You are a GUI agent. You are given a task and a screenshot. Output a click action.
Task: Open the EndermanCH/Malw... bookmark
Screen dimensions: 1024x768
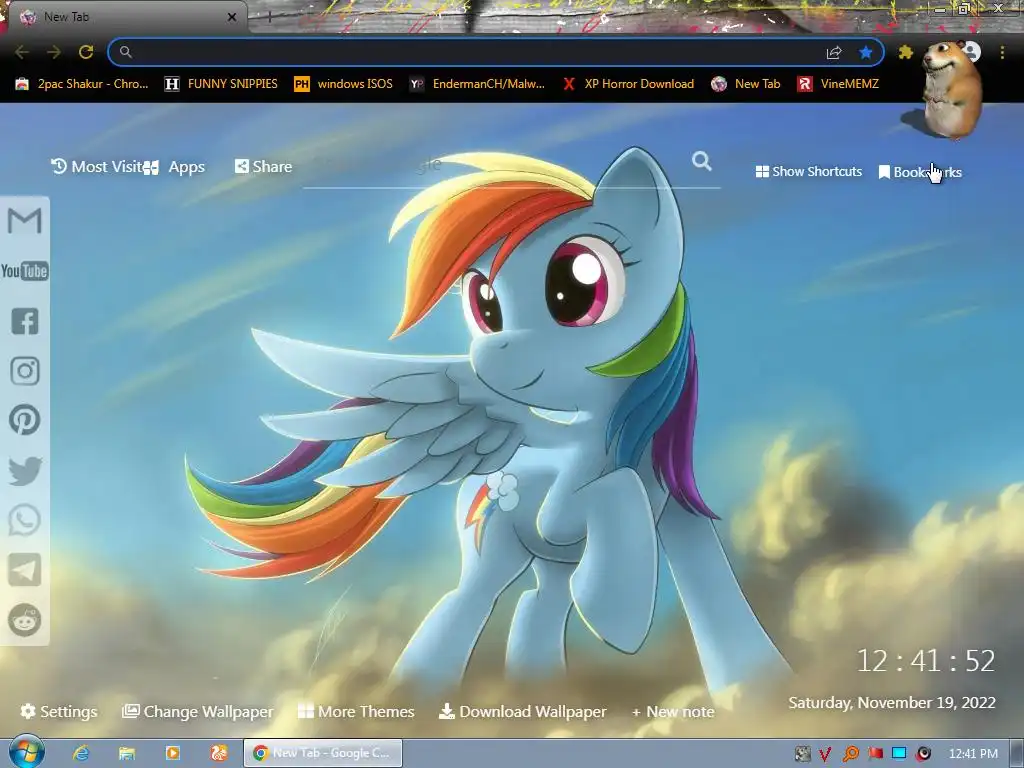477,84
